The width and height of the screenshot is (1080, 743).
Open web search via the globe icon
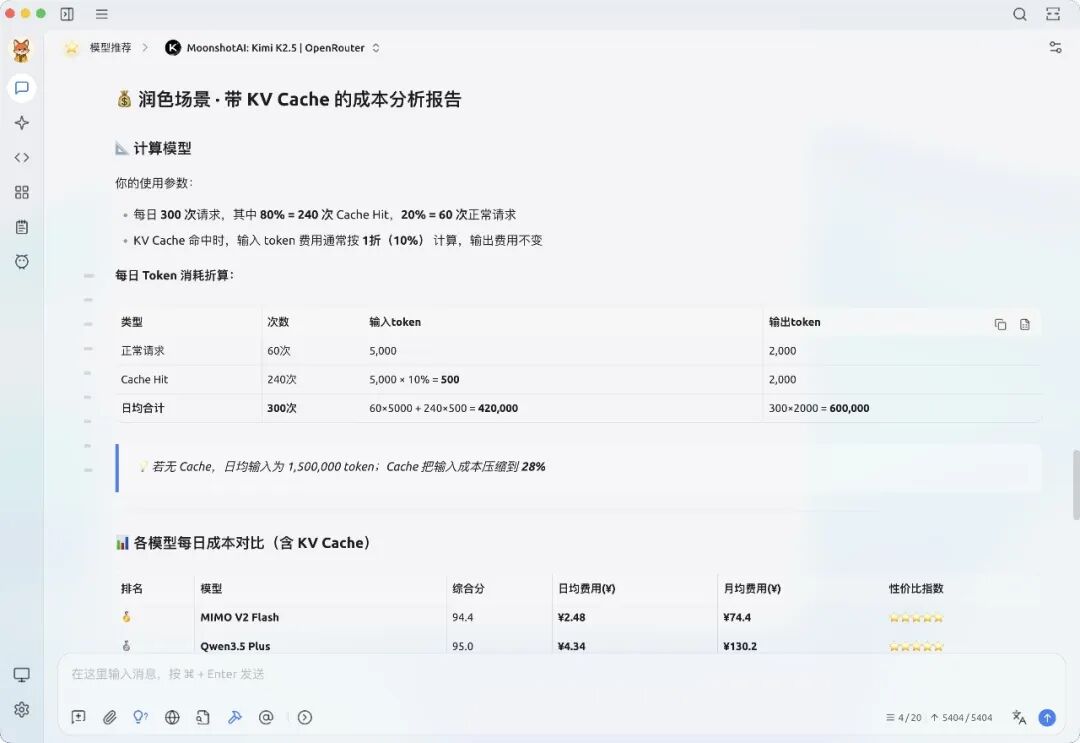point(172,717)
